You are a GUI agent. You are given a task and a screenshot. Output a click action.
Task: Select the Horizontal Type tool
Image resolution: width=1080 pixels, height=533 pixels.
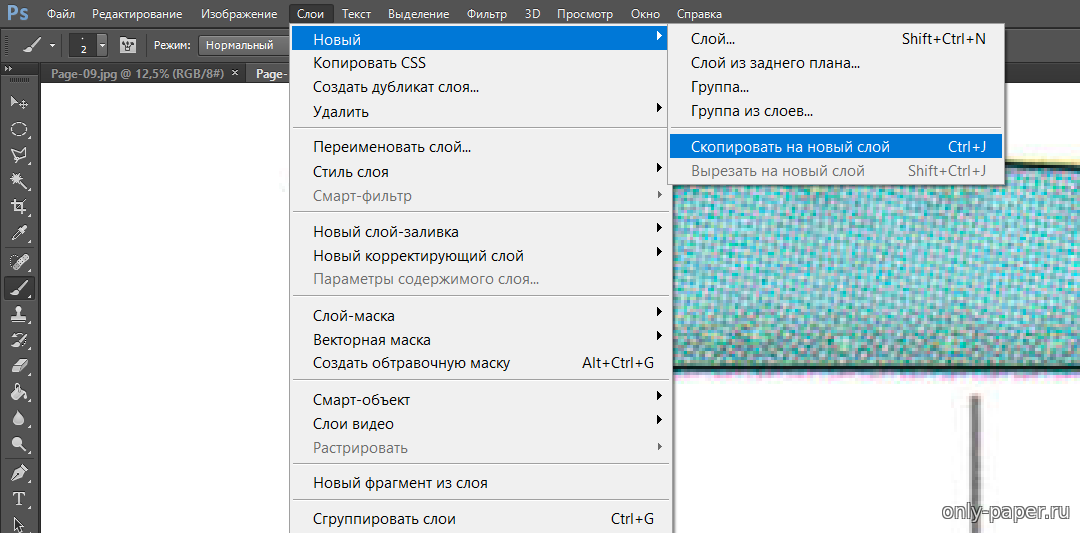[18, 498]
